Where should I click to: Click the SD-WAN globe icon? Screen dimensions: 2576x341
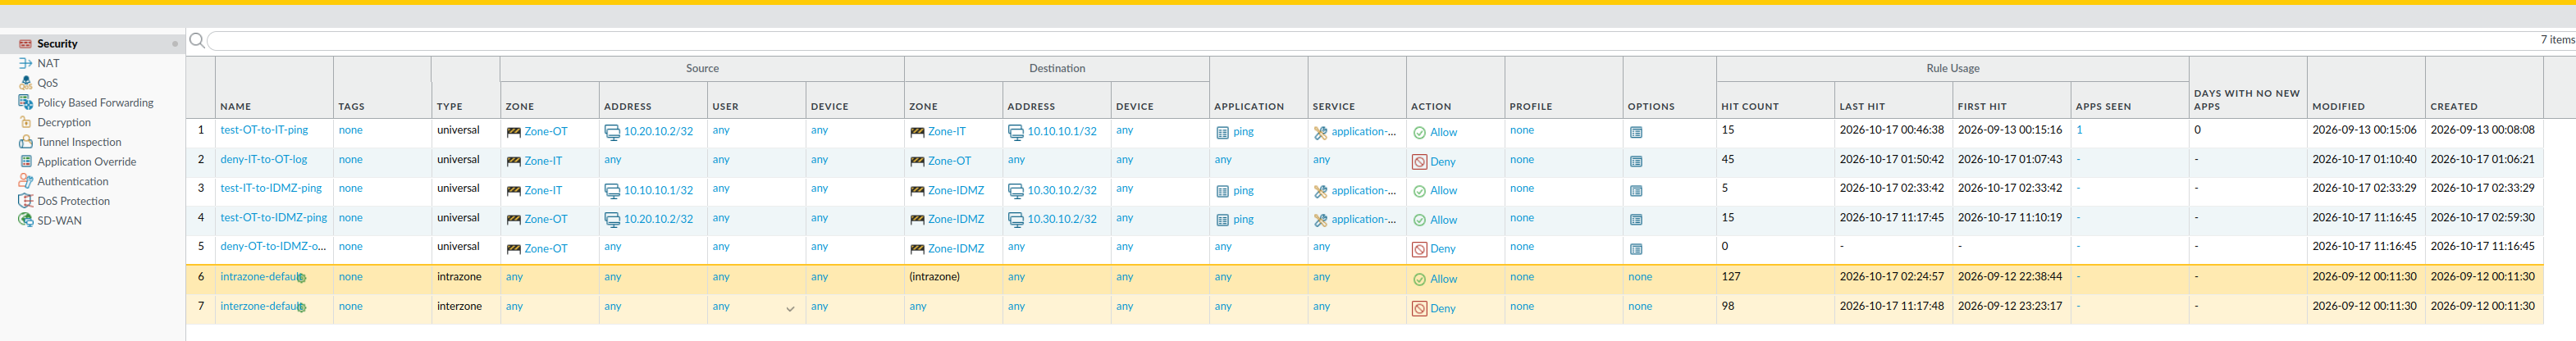[x=25, y=220]
